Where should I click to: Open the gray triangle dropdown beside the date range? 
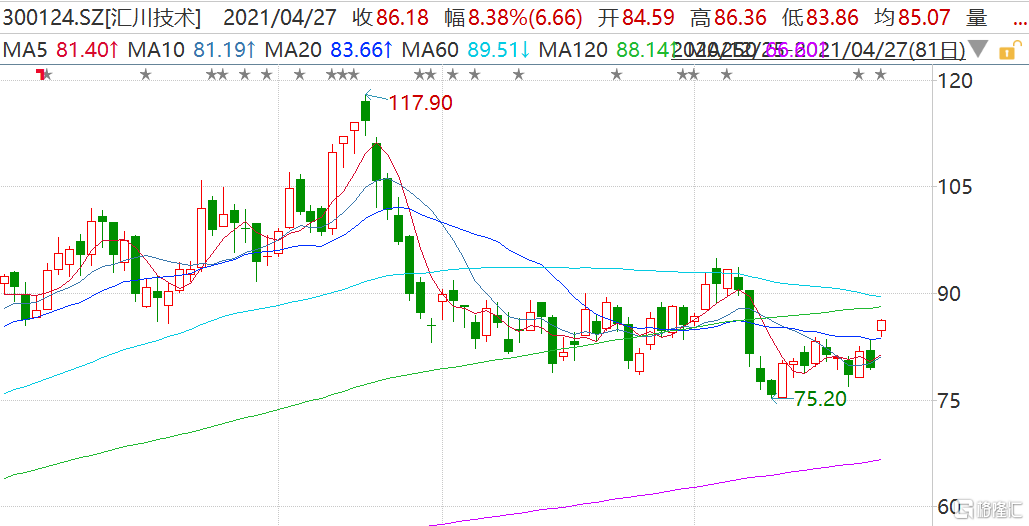pos(978,49)
